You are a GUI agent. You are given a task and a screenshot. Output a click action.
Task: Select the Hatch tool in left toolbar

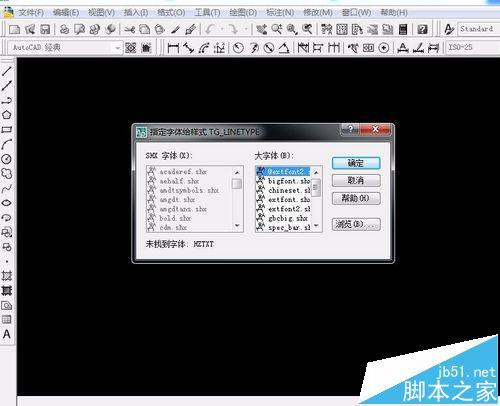[7, 276]
